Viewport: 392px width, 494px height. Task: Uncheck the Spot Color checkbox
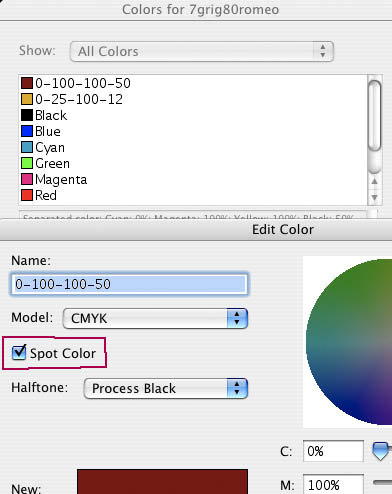click(19, 353)
